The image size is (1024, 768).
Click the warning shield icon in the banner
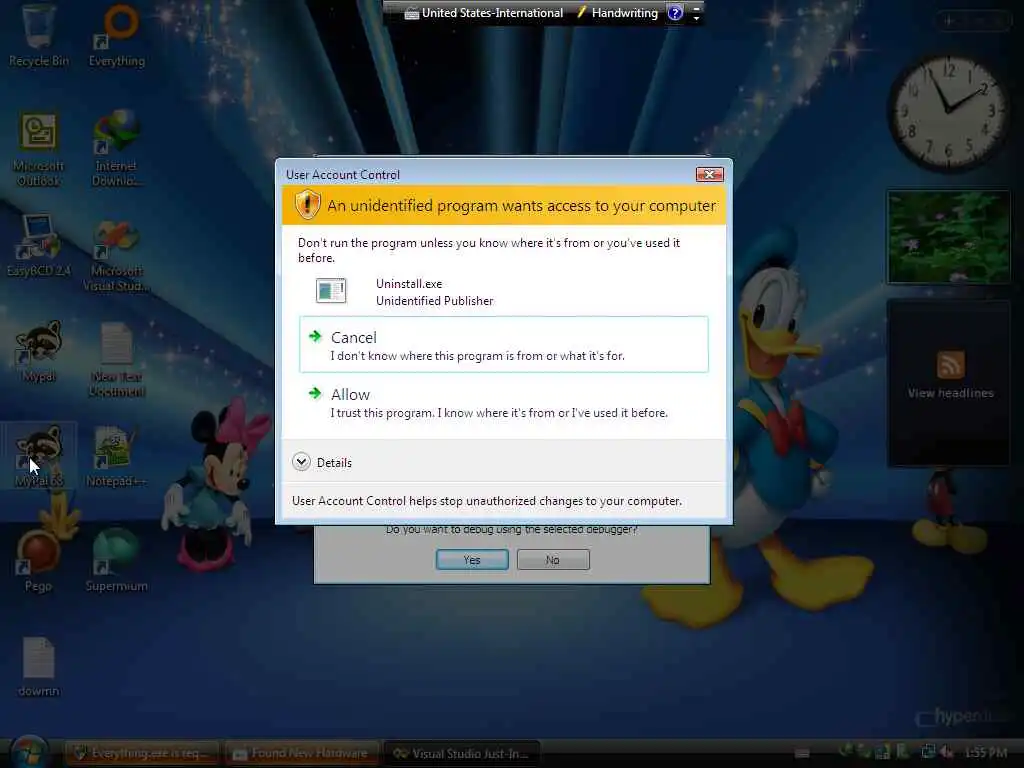pos(307,205)
